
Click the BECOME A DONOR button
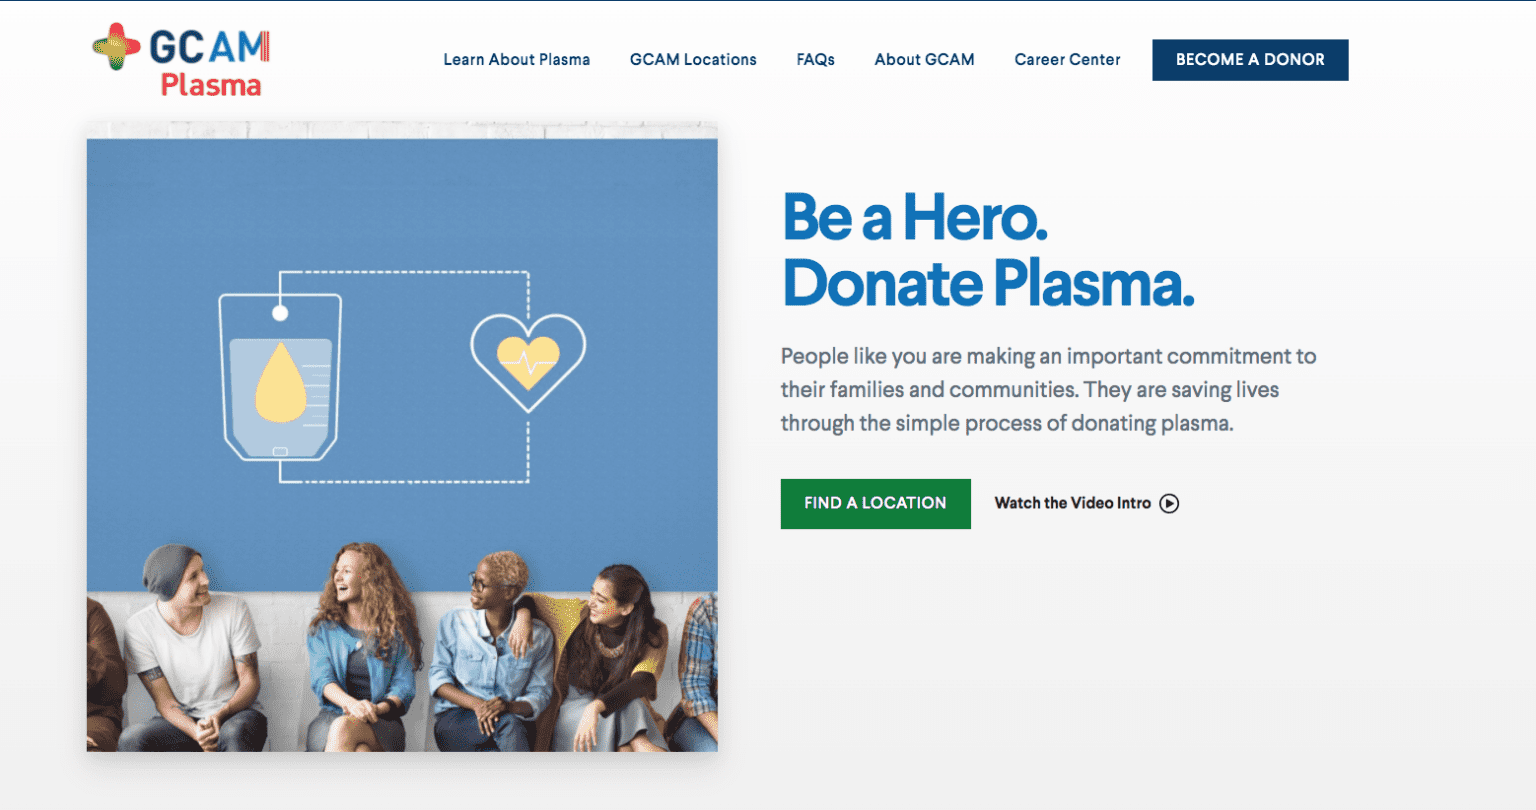click(x=1250, y=59)
